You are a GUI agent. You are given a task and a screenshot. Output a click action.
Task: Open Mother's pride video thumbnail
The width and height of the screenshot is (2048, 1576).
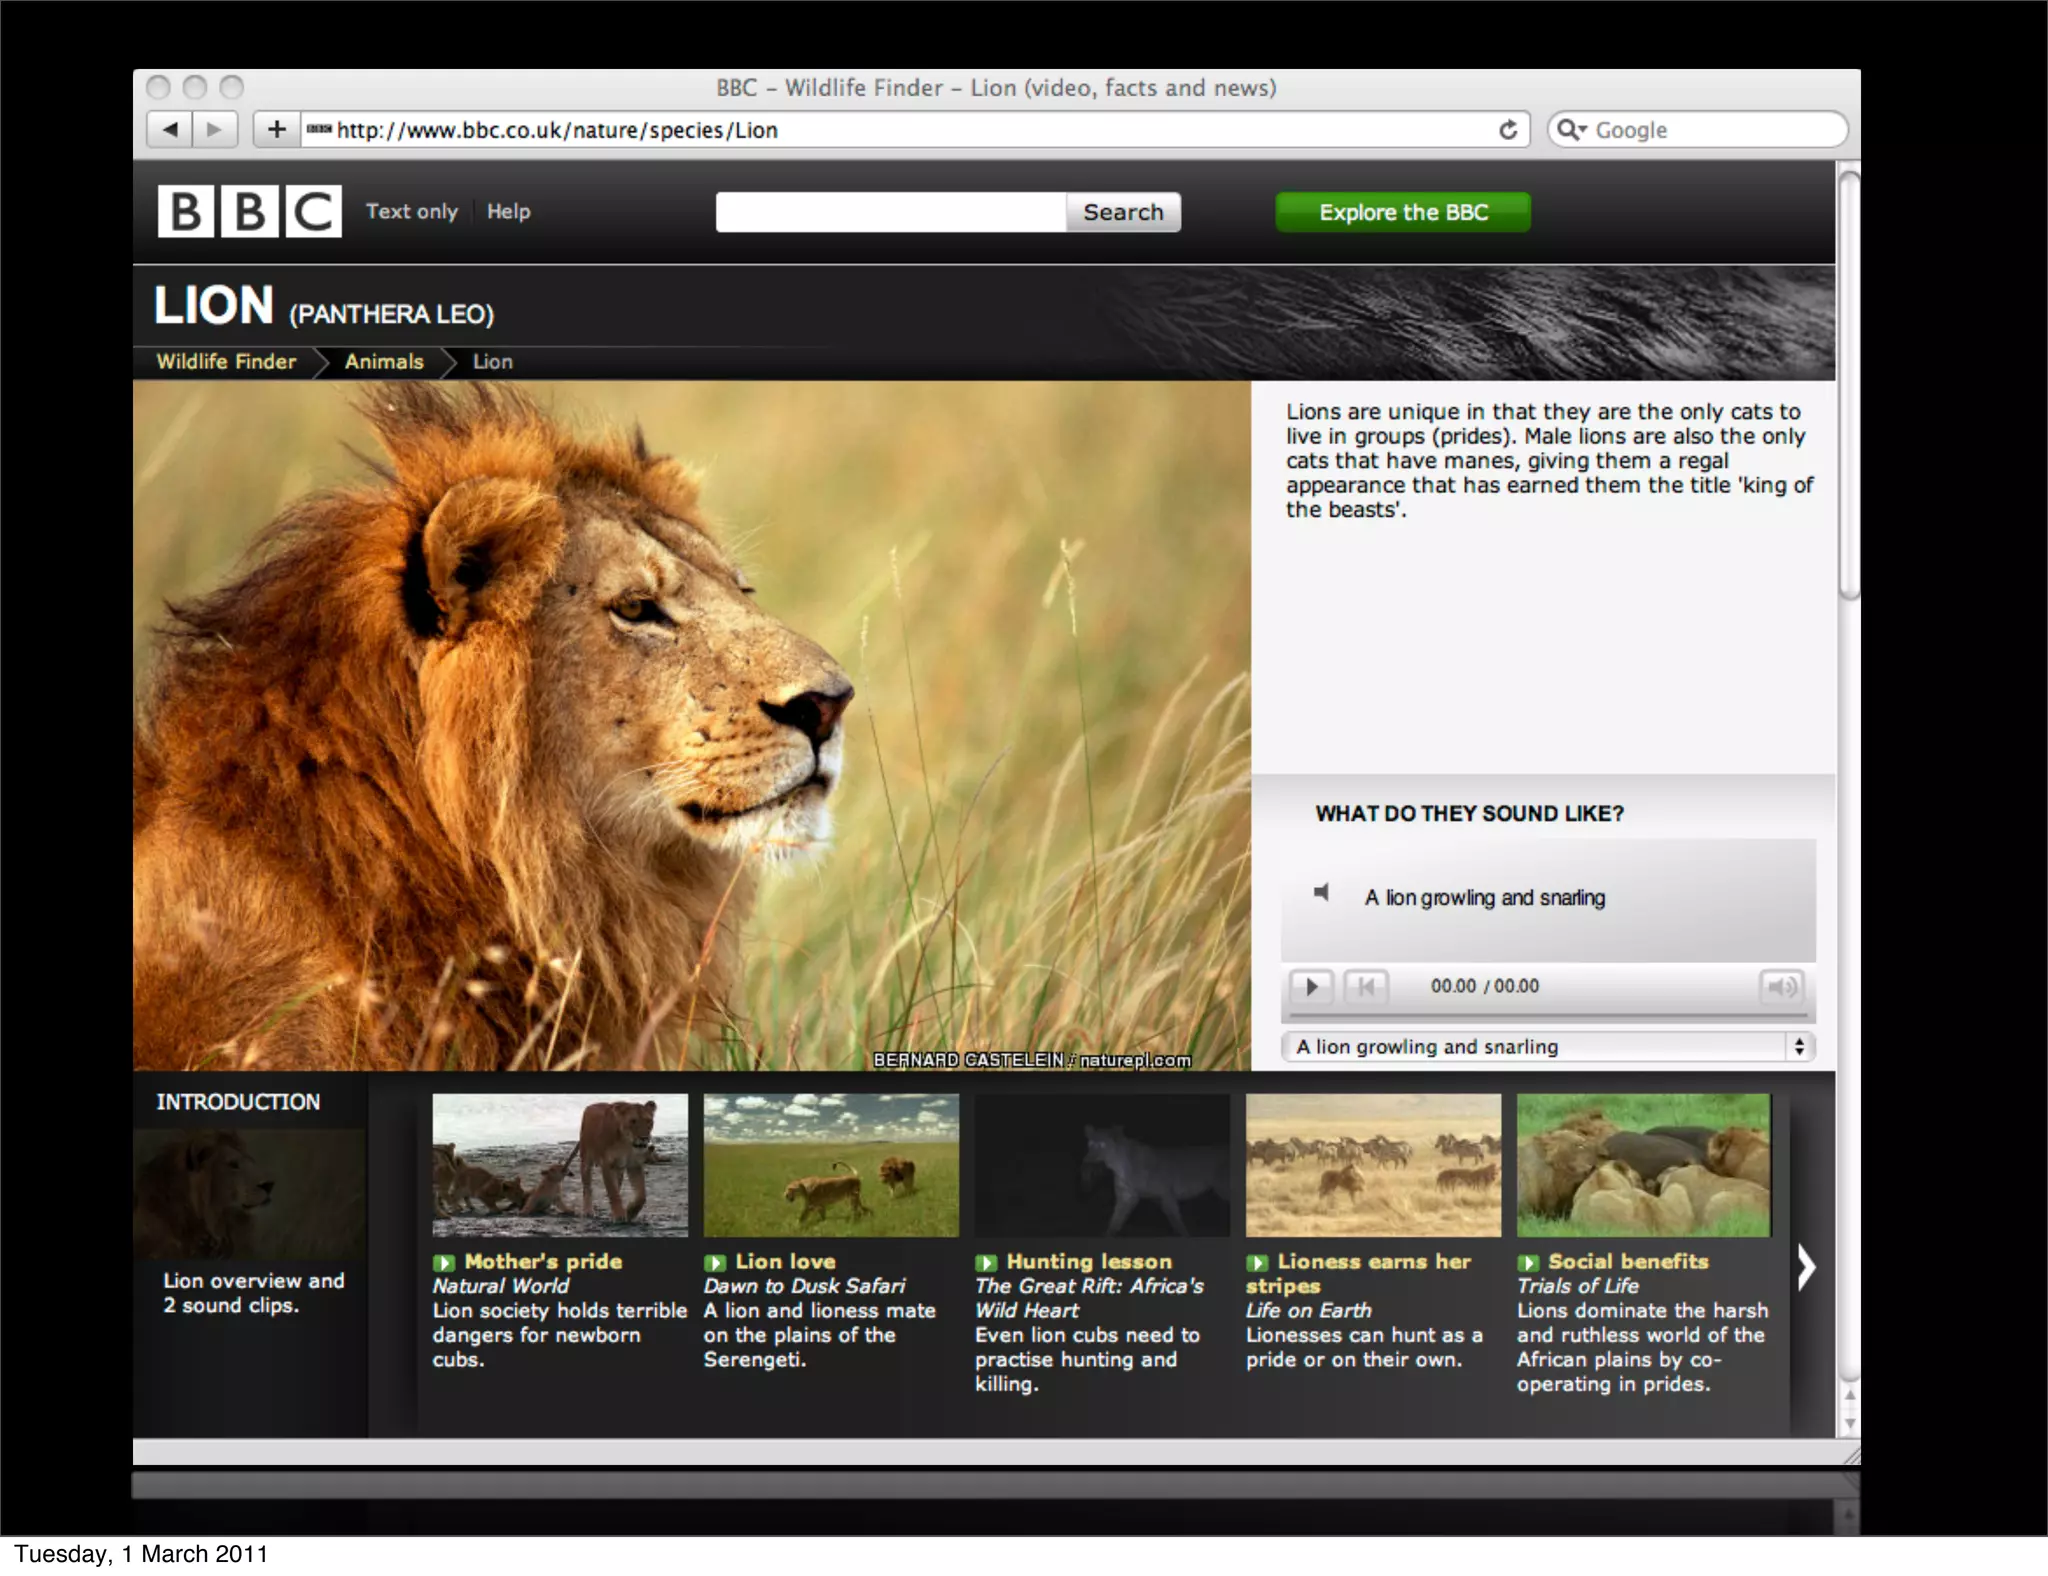coord(560,1165)
